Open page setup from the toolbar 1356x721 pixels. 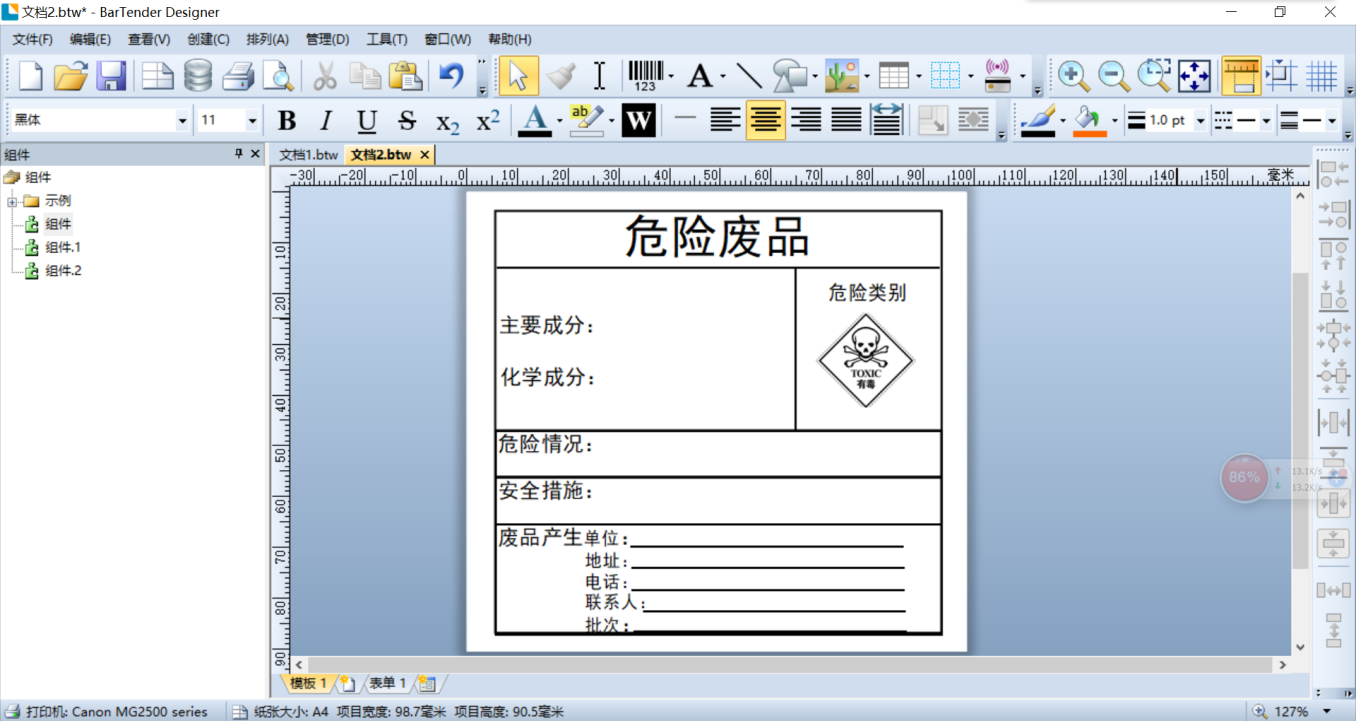[157, 76]
